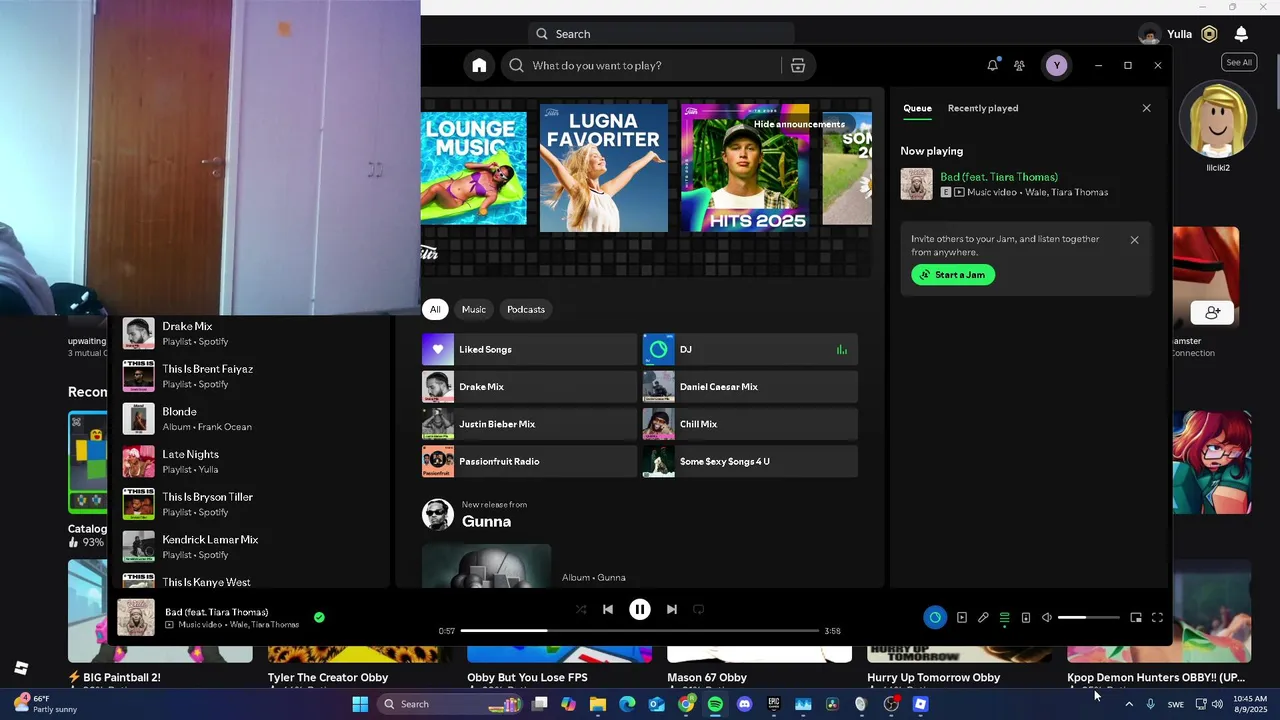The height and width of the screenshot is (720, 1280).
Task: Select the Music filter chip
Action: pyautogui.click(x=474, y=309)
